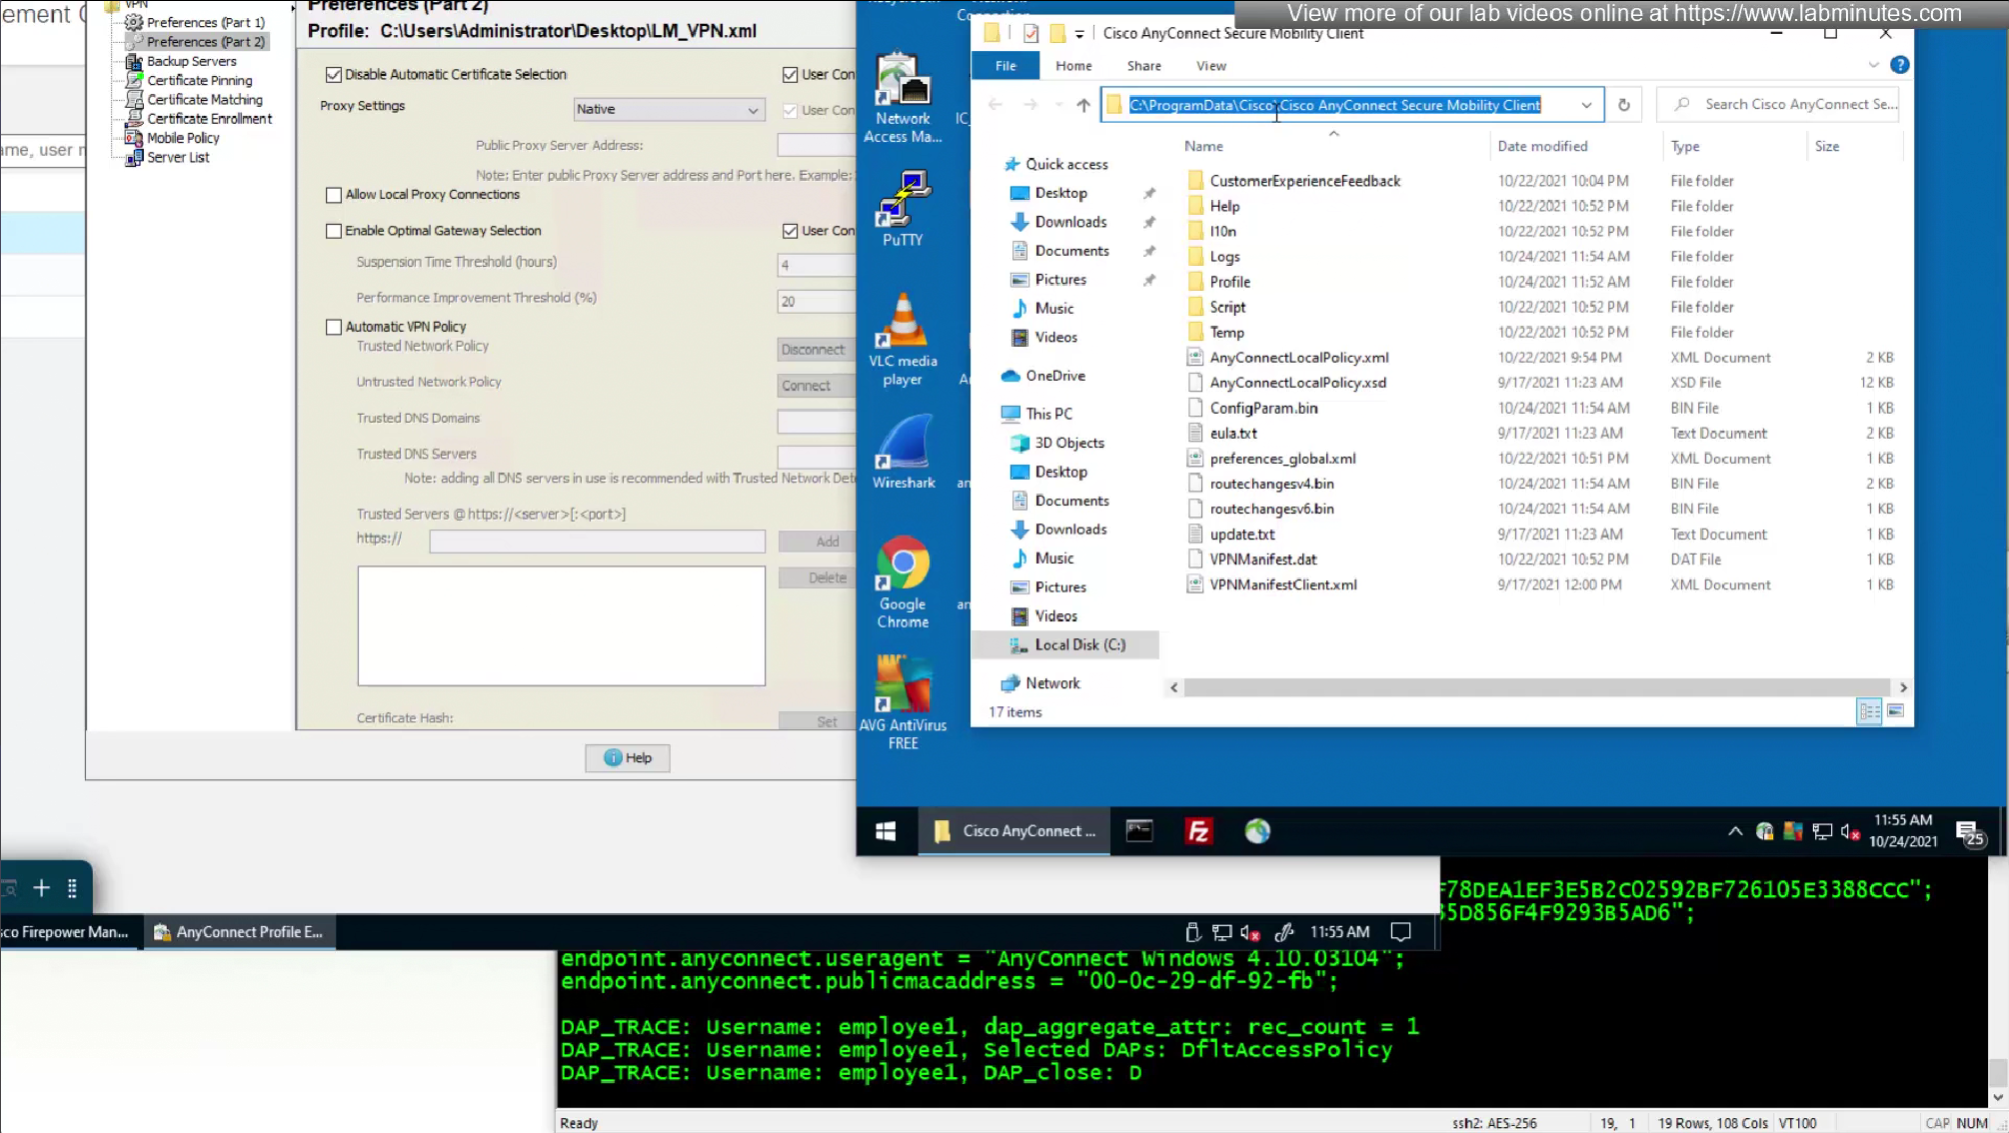2009x1133 pixels.
Task: Open the Proxy Settings Native dropdown
Action: (x=668, y=109)
